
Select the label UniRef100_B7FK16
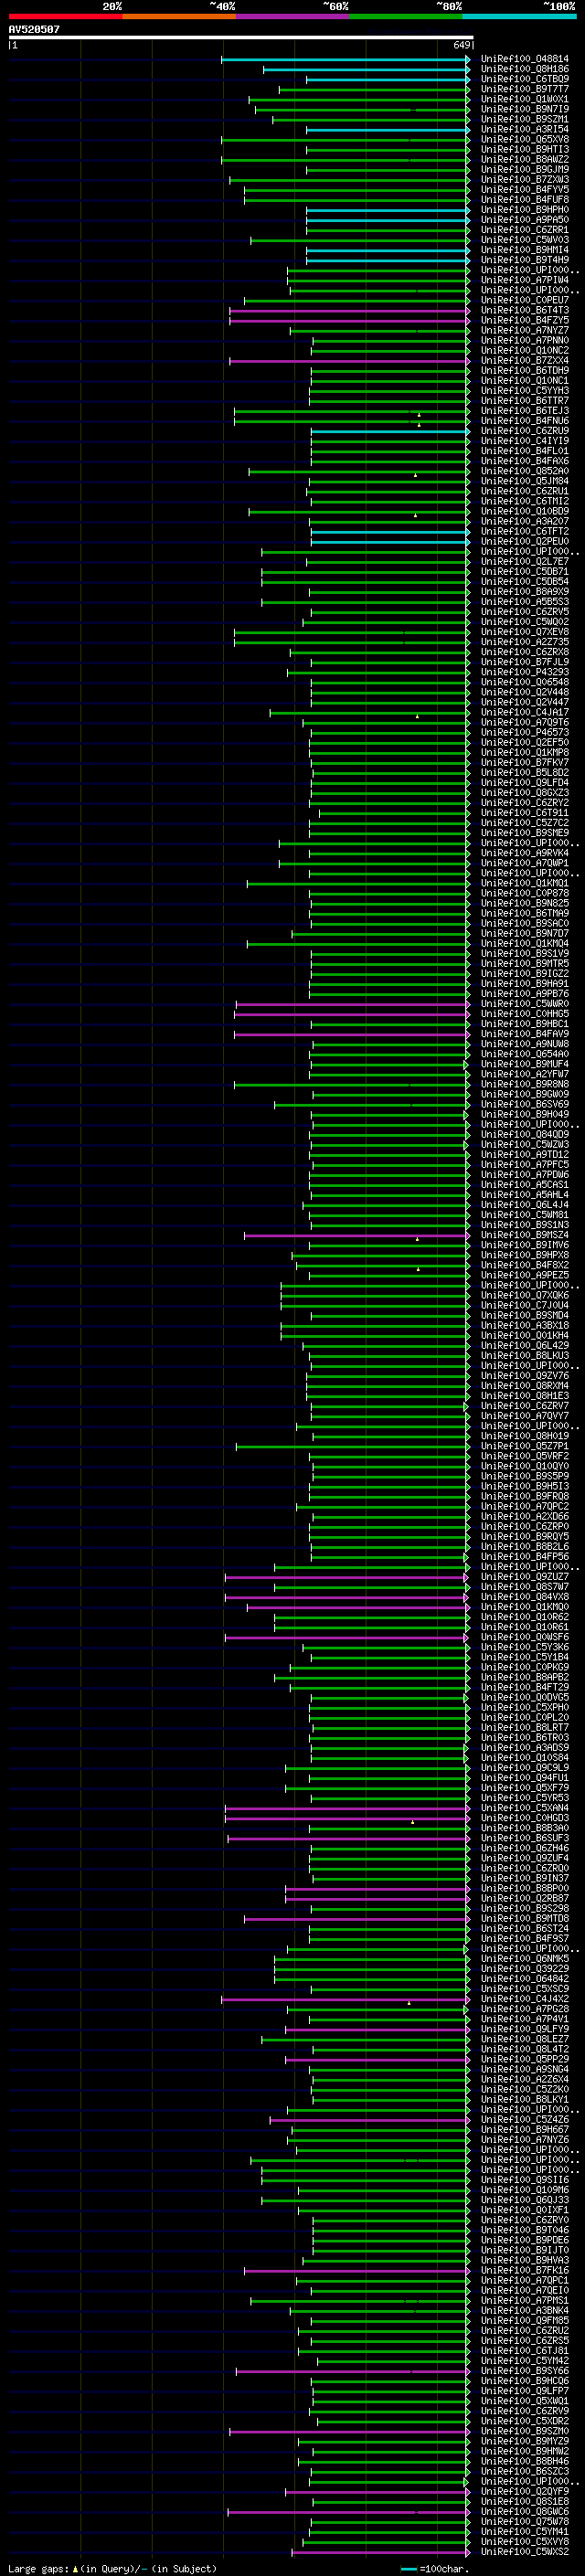click(x=524, y=2270)
